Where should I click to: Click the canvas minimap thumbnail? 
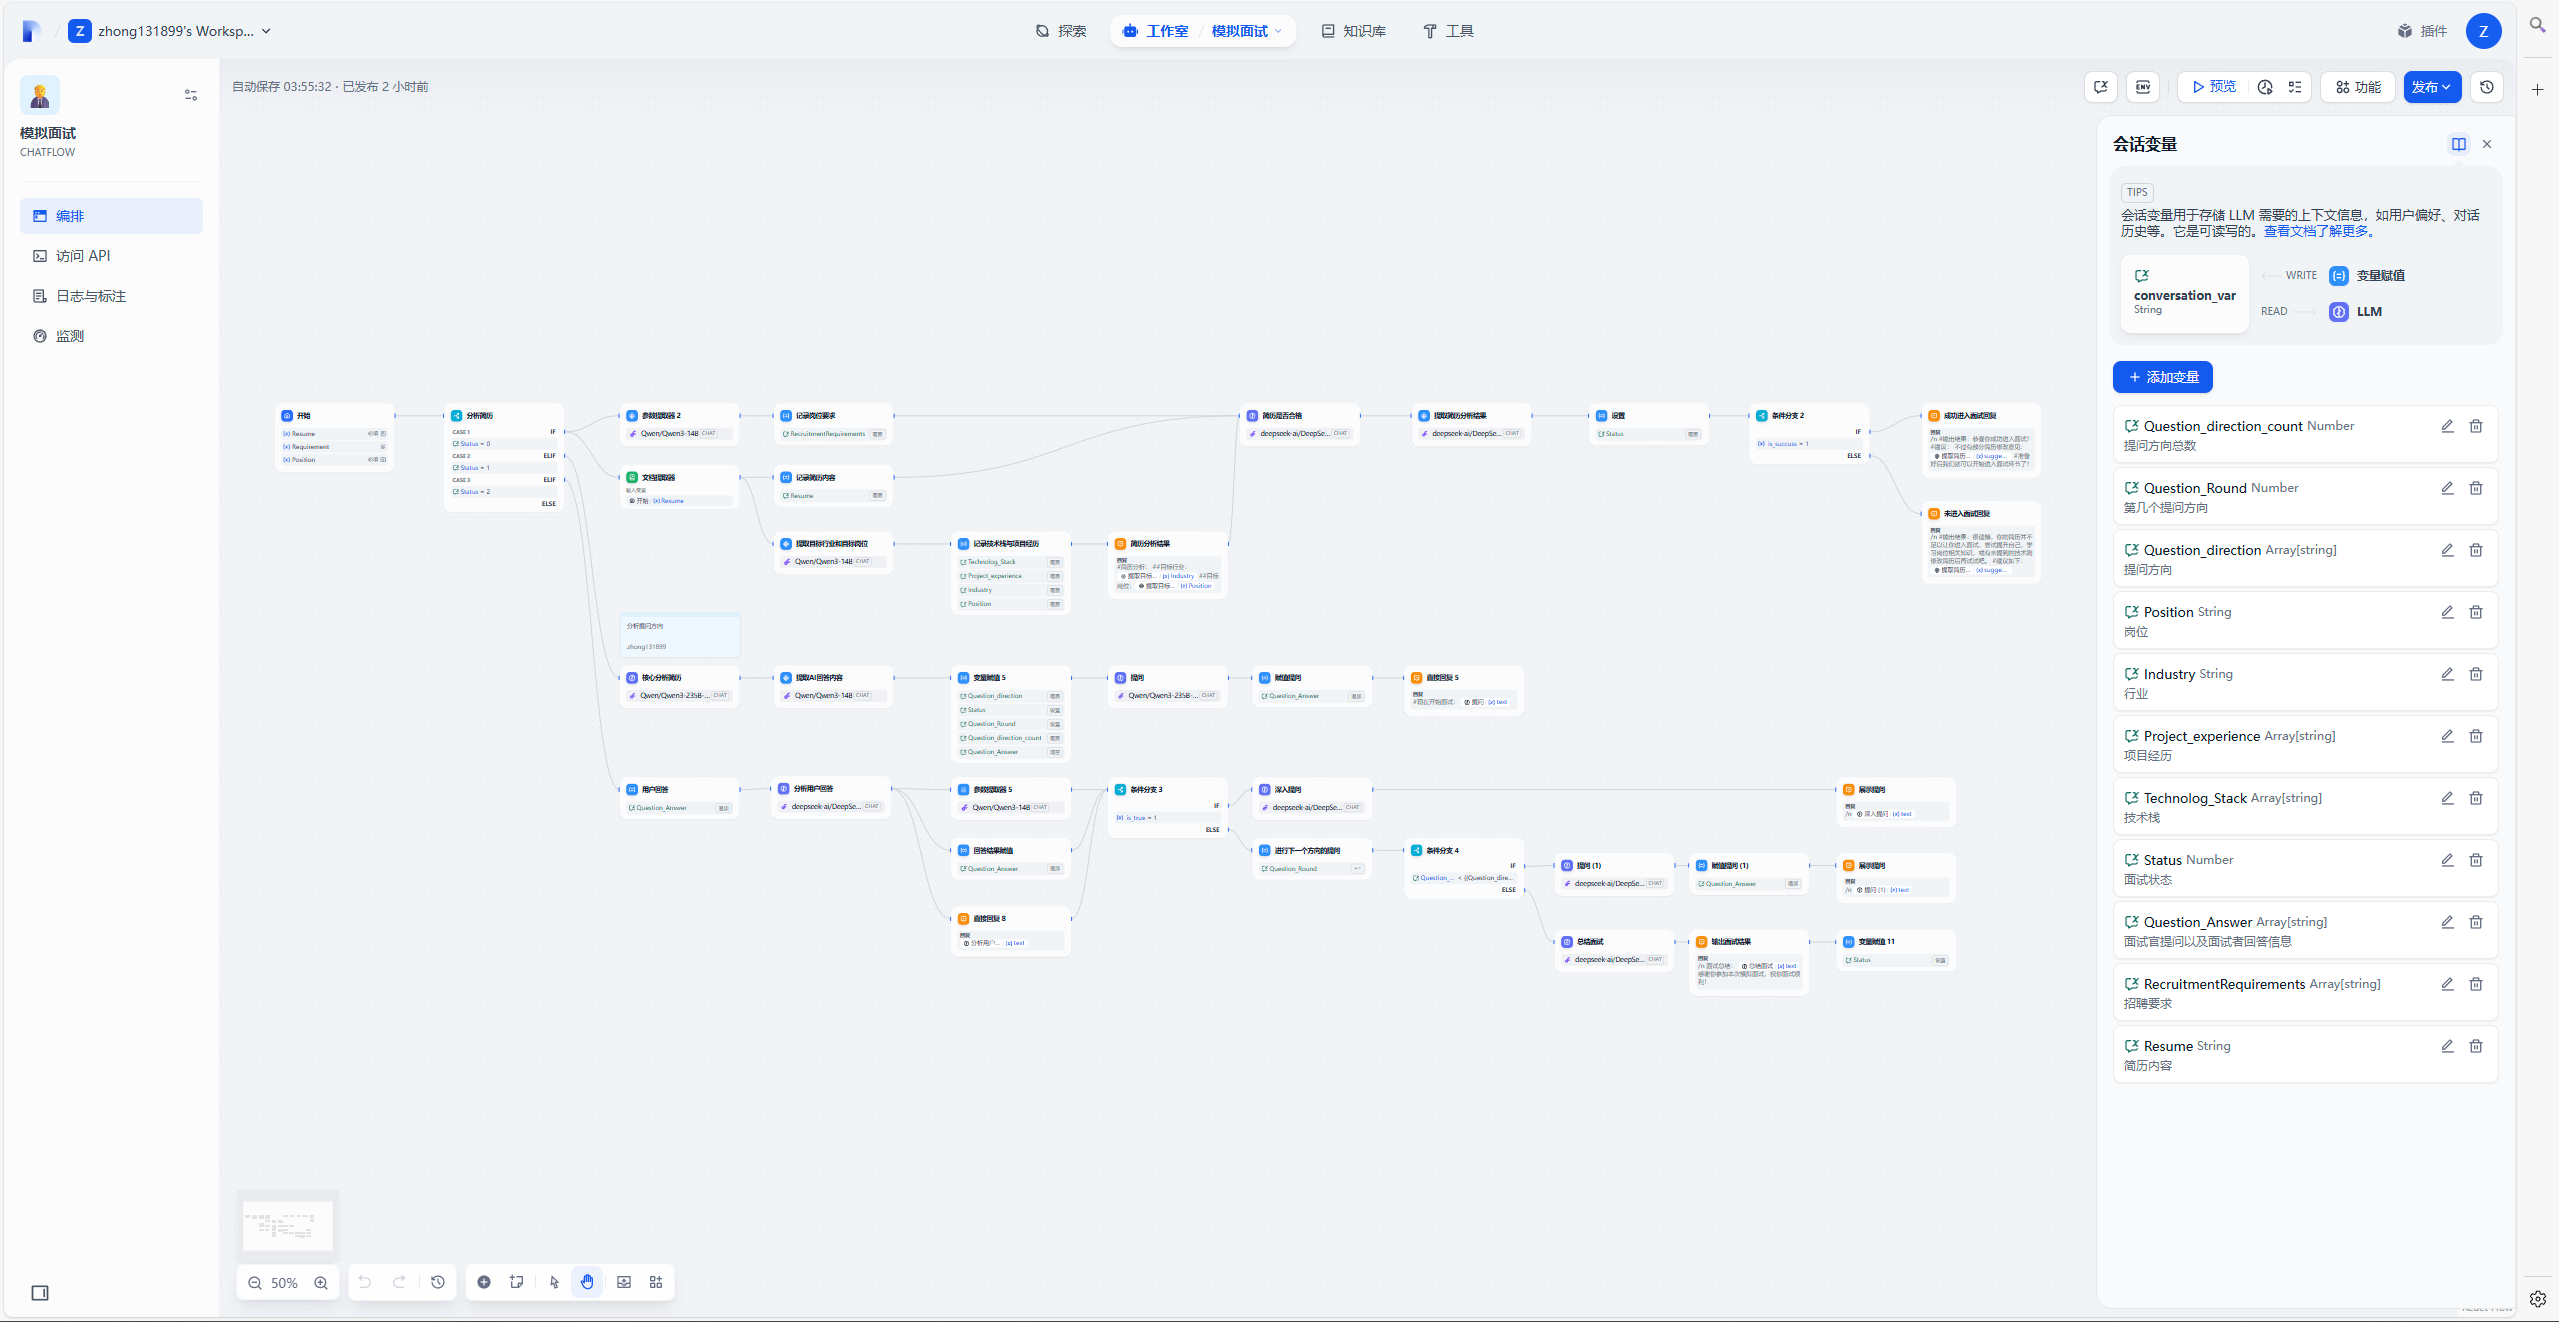[x=288, y=1225]
